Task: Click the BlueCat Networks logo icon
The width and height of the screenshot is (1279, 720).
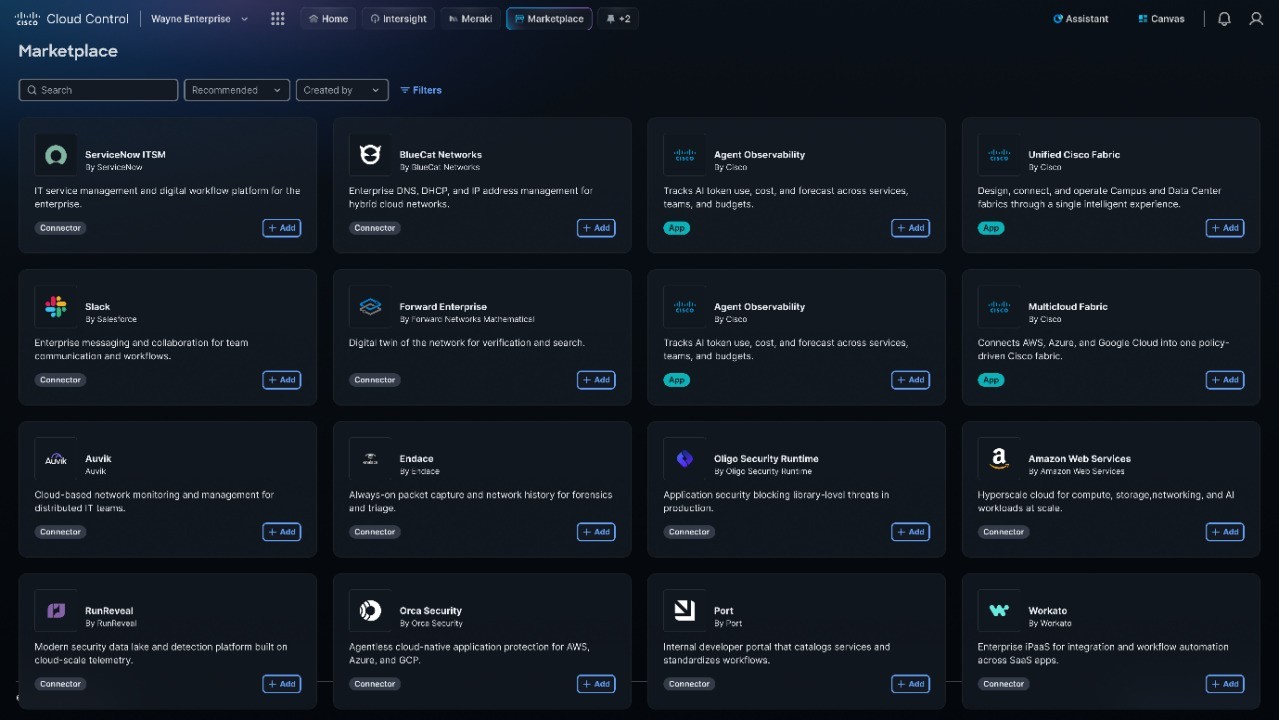Action: pyautogui.click(x=370, y=155)
